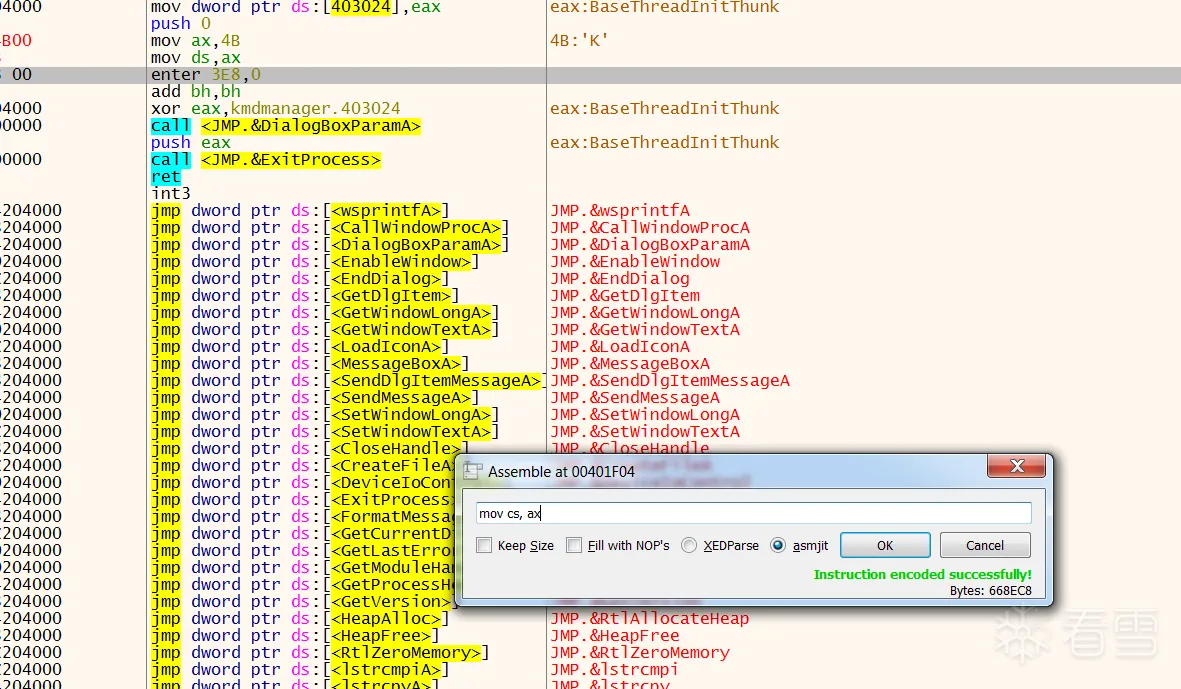
Task: Click the JMP.&RtlZeroMemory comment
Action: point(640,653)
